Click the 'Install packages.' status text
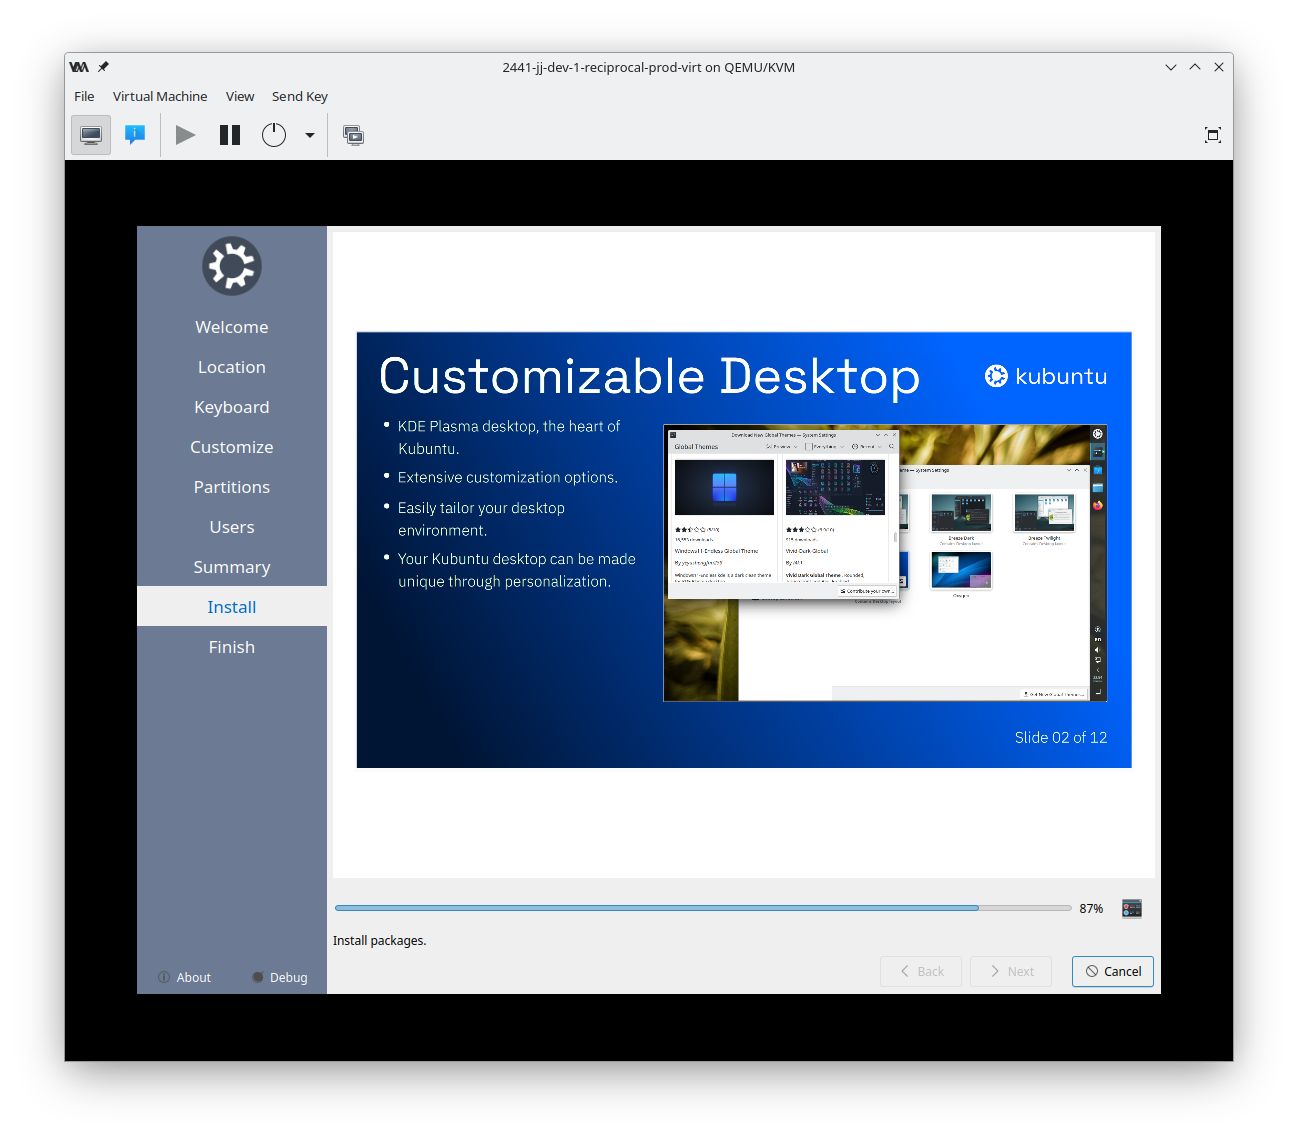1298x1138 pixels. tap(380, 940)
